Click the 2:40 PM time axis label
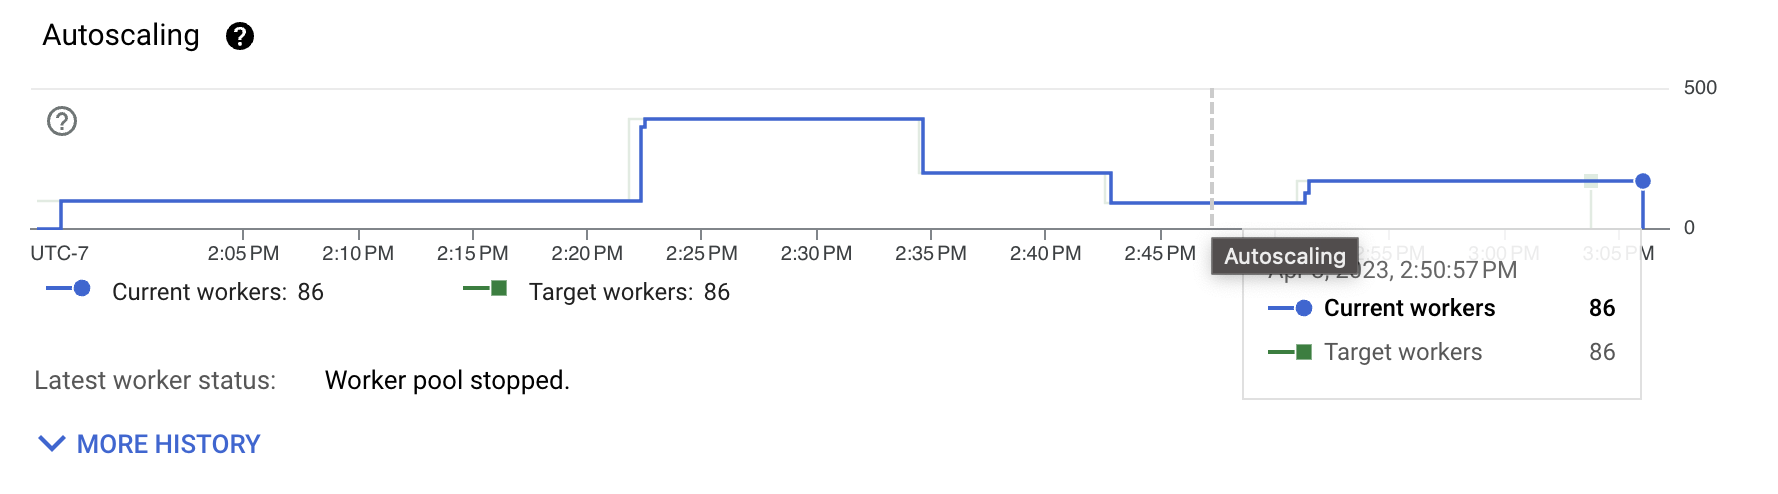Viewport: 1778px width, 494px height. (1045, 254)
